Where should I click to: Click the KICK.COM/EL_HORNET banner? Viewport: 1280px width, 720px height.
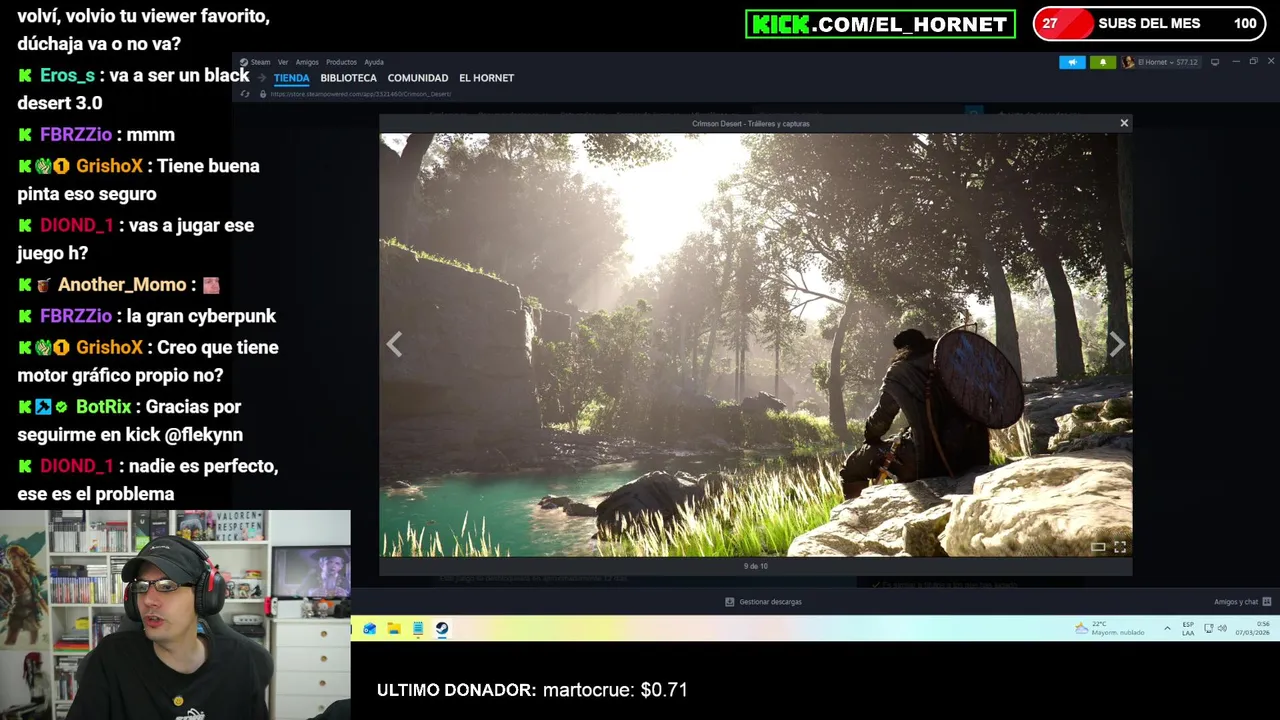tap(880, 24)
